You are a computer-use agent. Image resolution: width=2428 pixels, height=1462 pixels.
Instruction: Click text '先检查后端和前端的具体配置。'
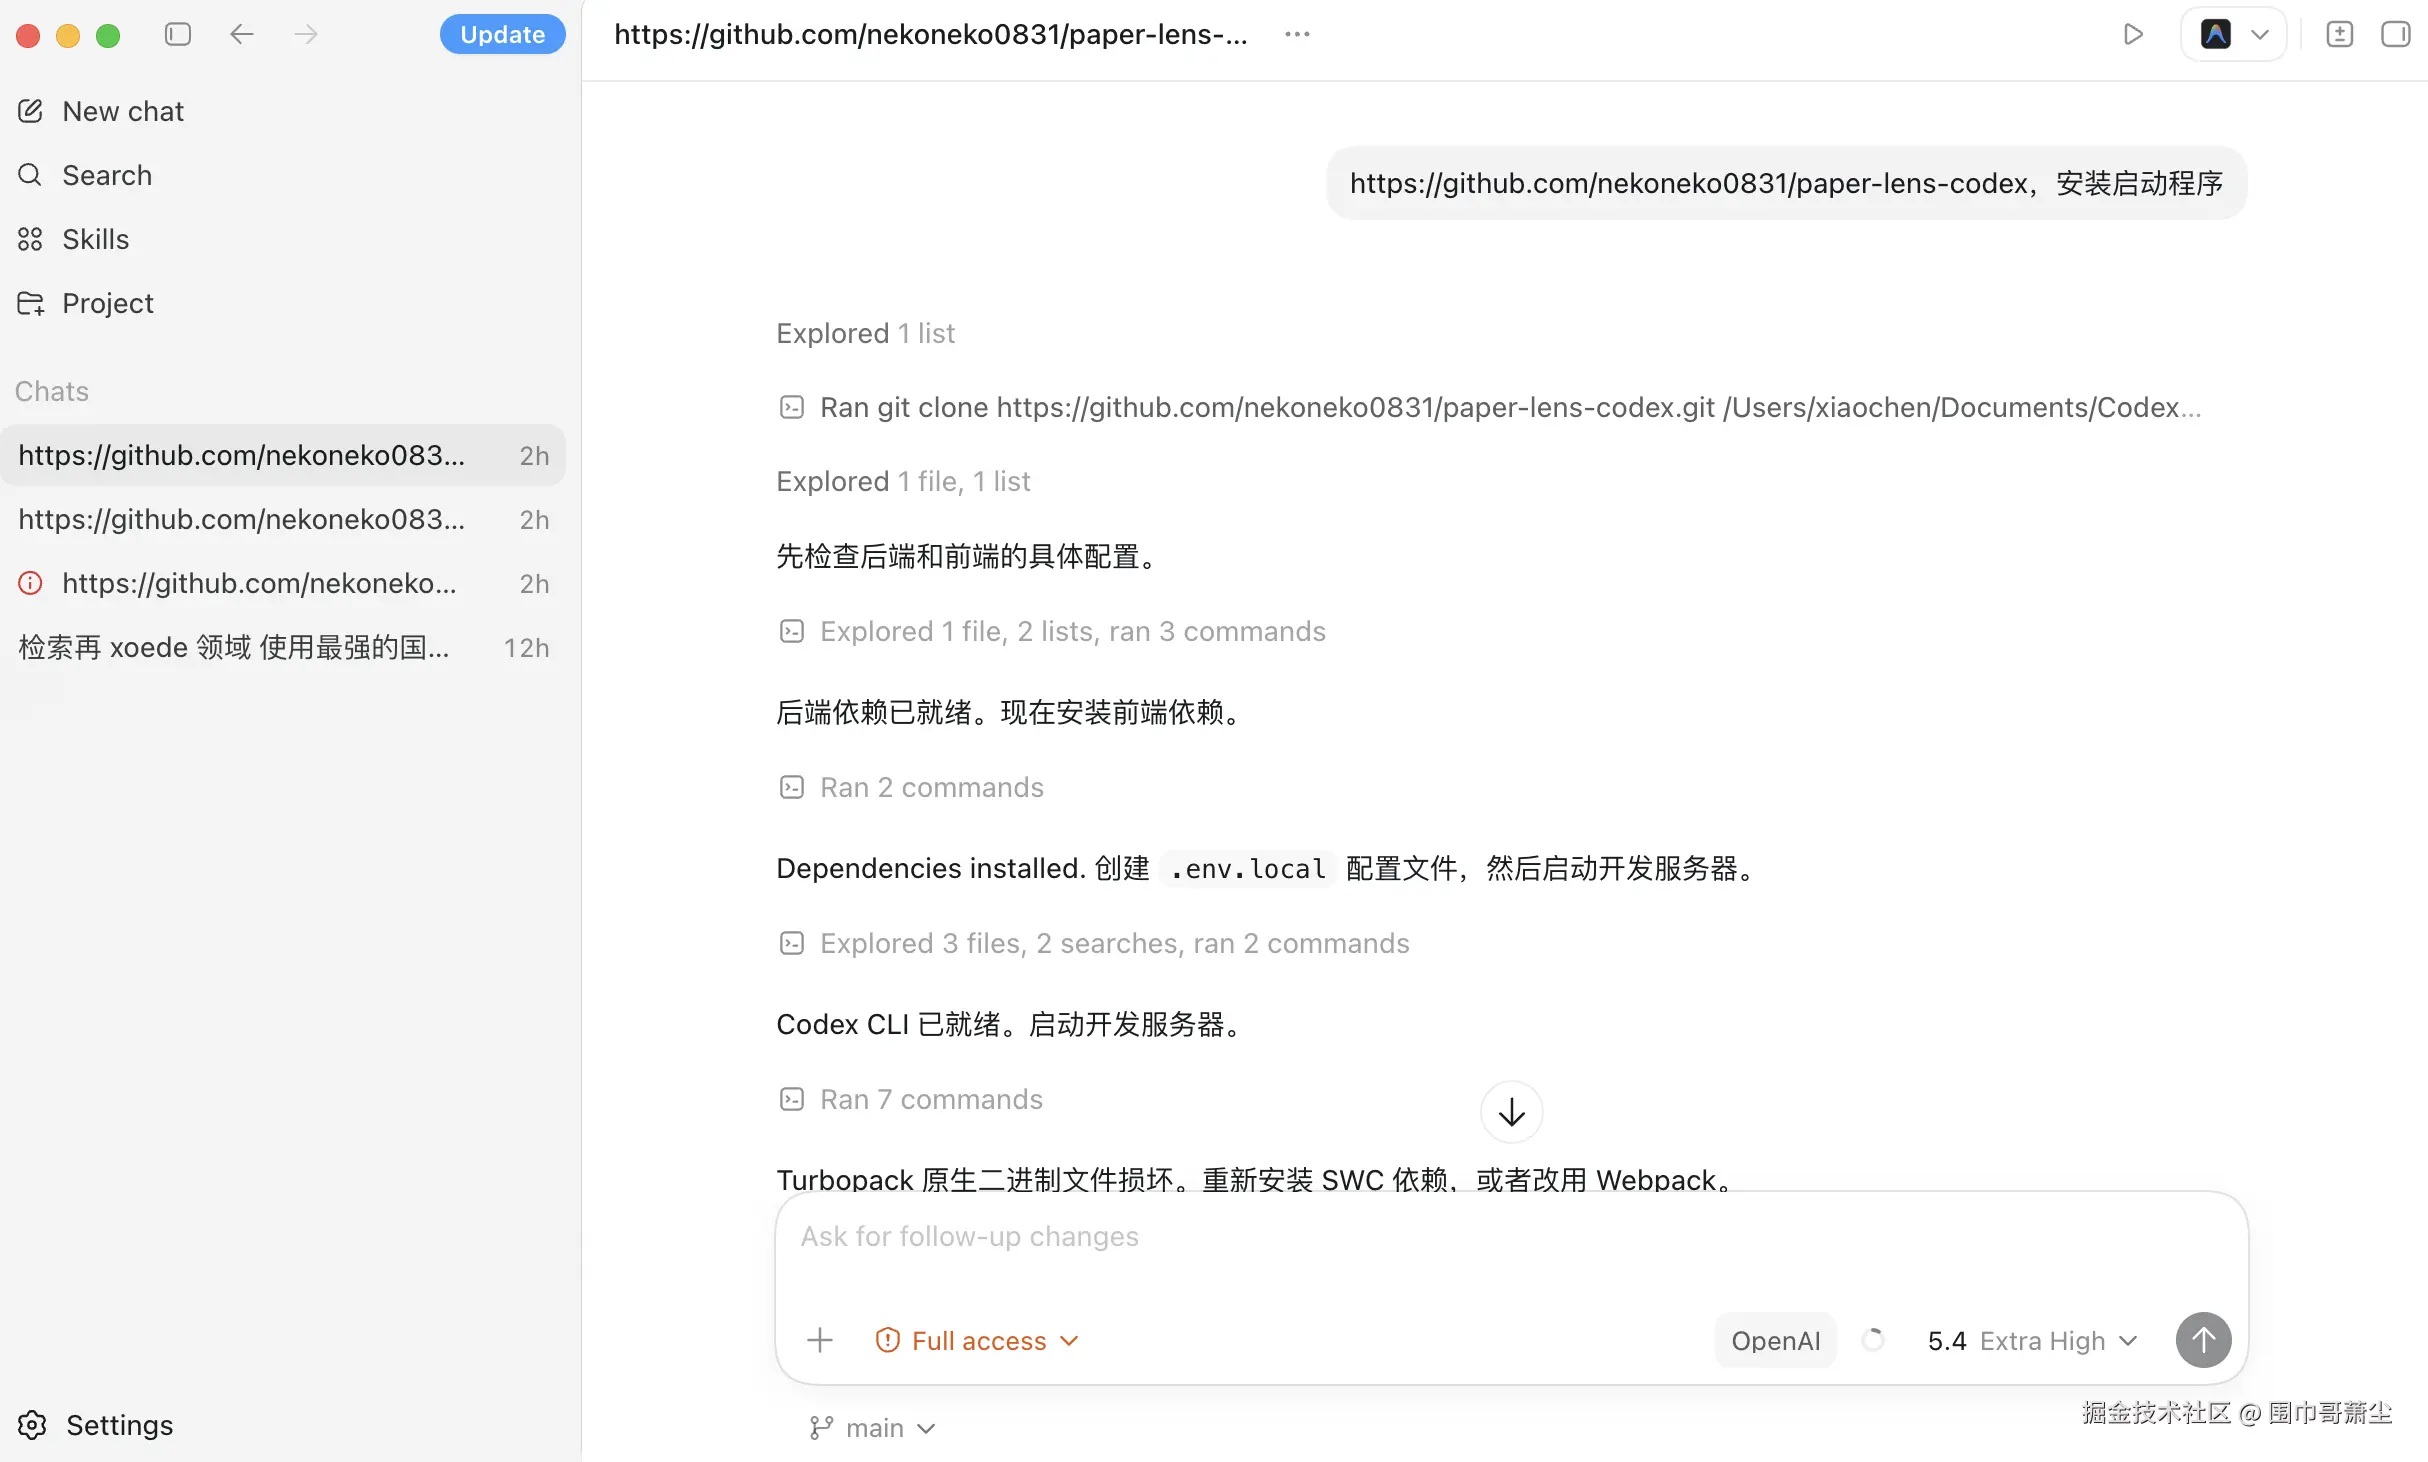[968, 556]
